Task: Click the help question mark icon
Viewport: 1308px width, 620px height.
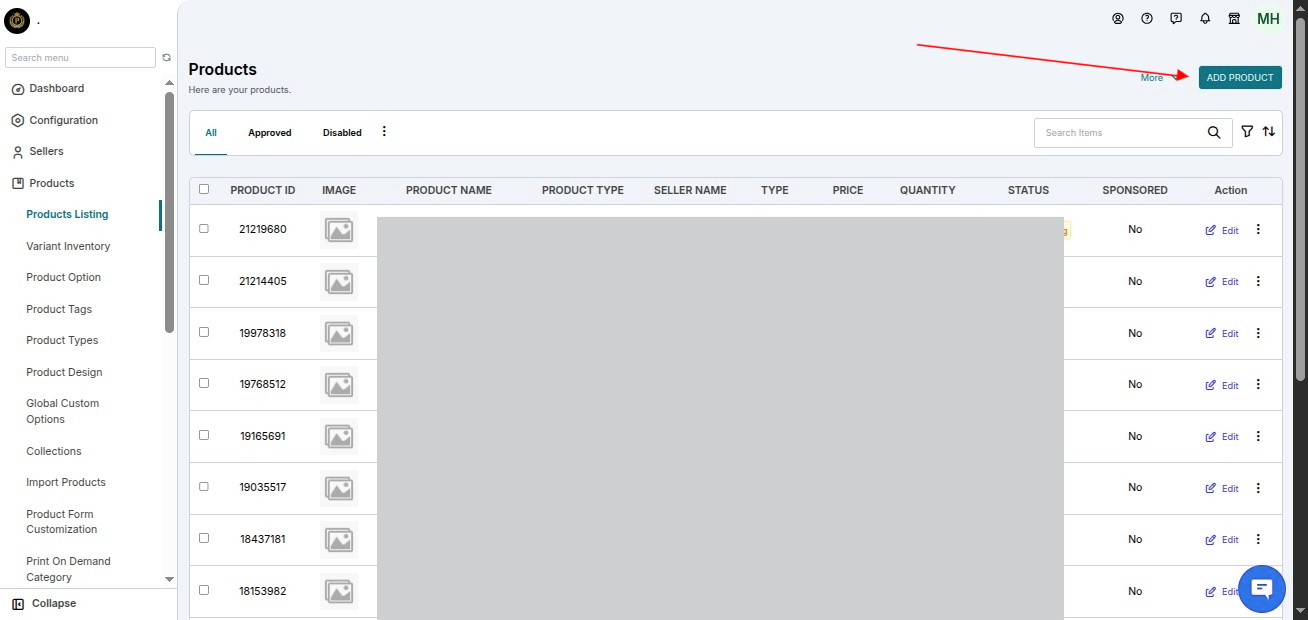Action: [x=1147, y=19]
